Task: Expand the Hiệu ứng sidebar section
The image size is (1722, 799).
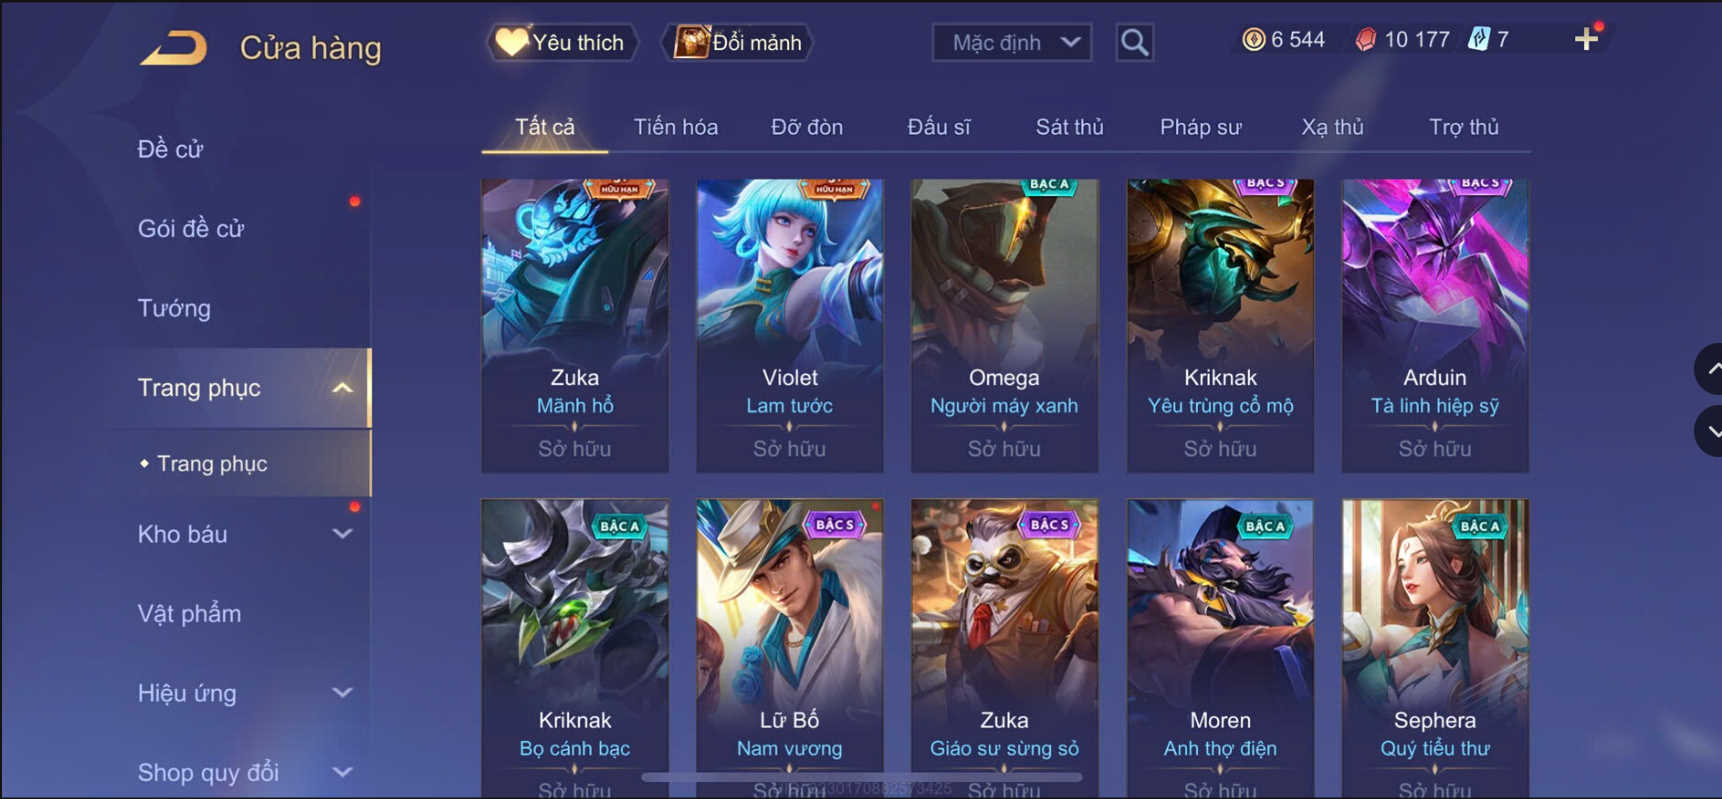Action: tap(342, 693)
